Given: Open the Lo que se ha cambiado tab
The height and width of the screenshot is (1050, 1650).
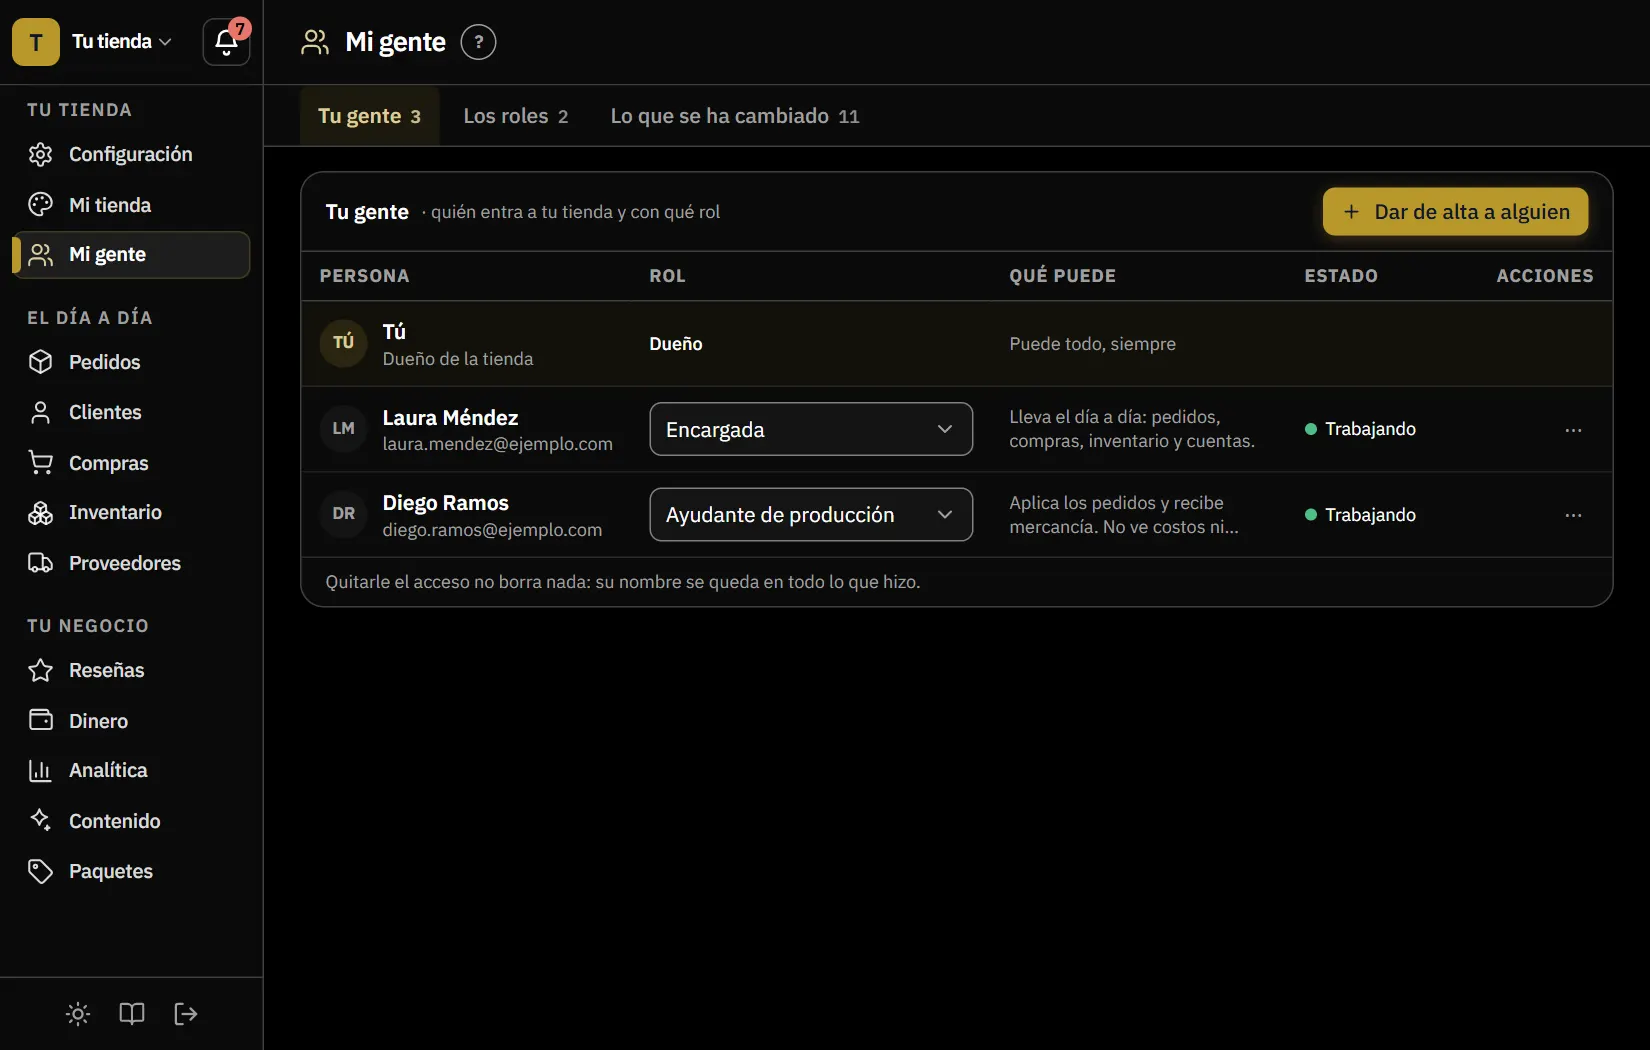Looking at the screenshot, I should coord(735,116).
